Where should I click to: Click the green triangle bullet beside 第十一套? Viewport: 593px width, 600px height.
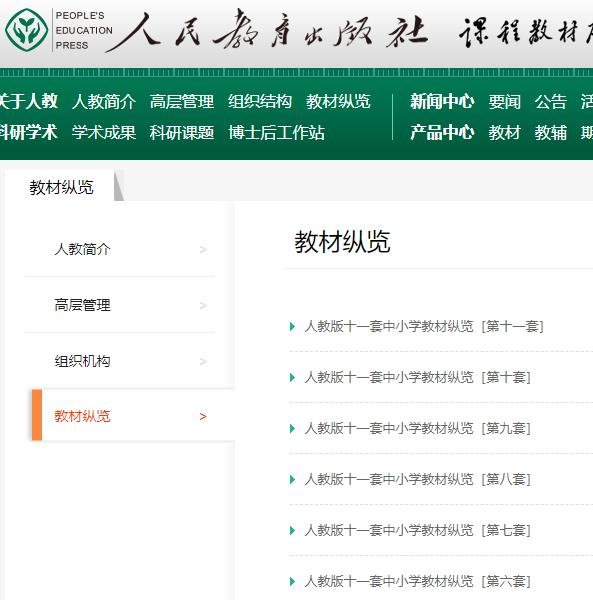(293, 326)
